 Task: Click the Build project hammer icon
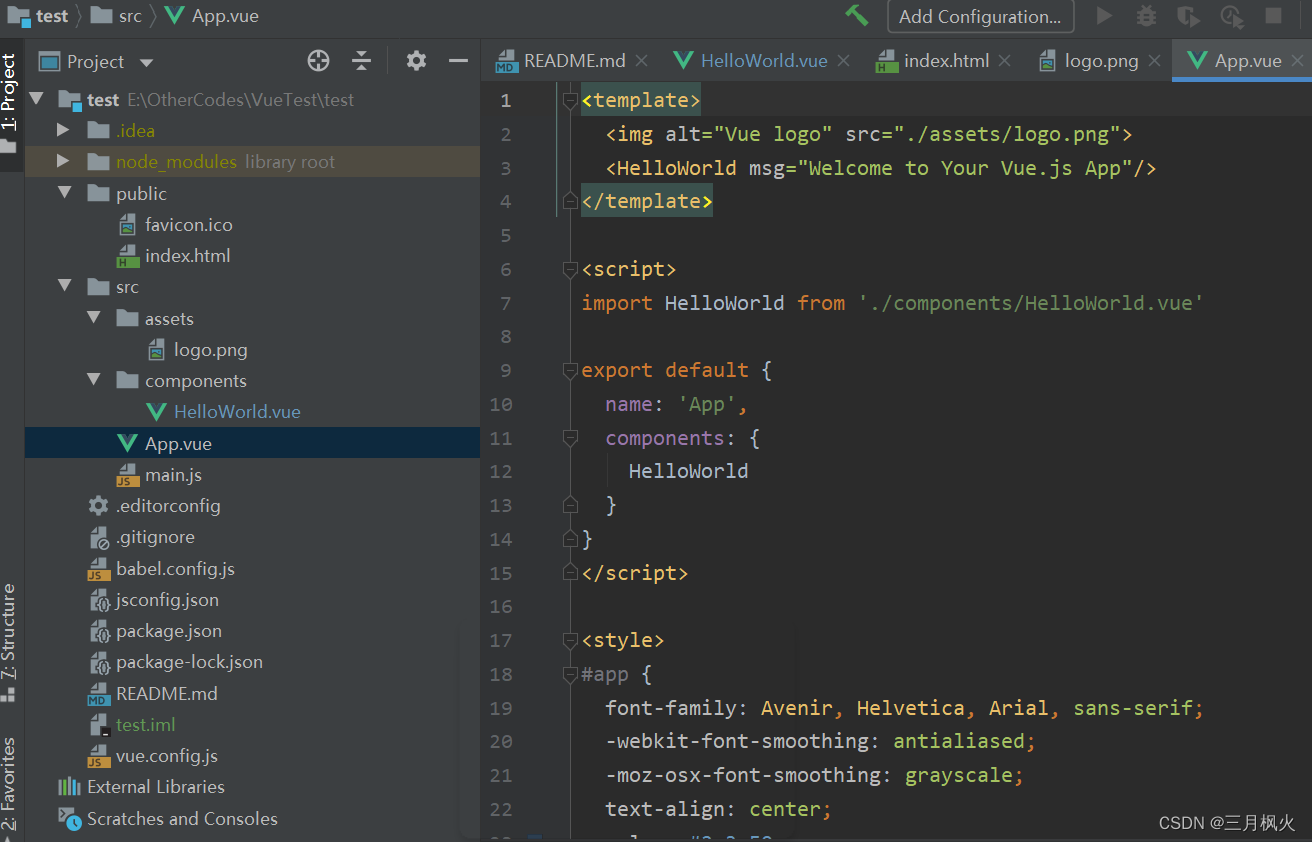[x=856, y=15]
